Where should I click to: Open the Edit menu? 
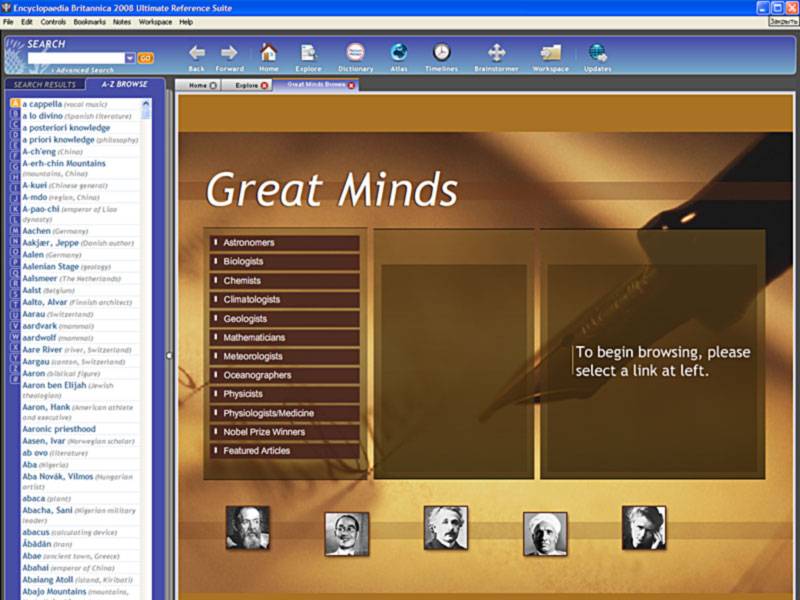pos(27,22)
